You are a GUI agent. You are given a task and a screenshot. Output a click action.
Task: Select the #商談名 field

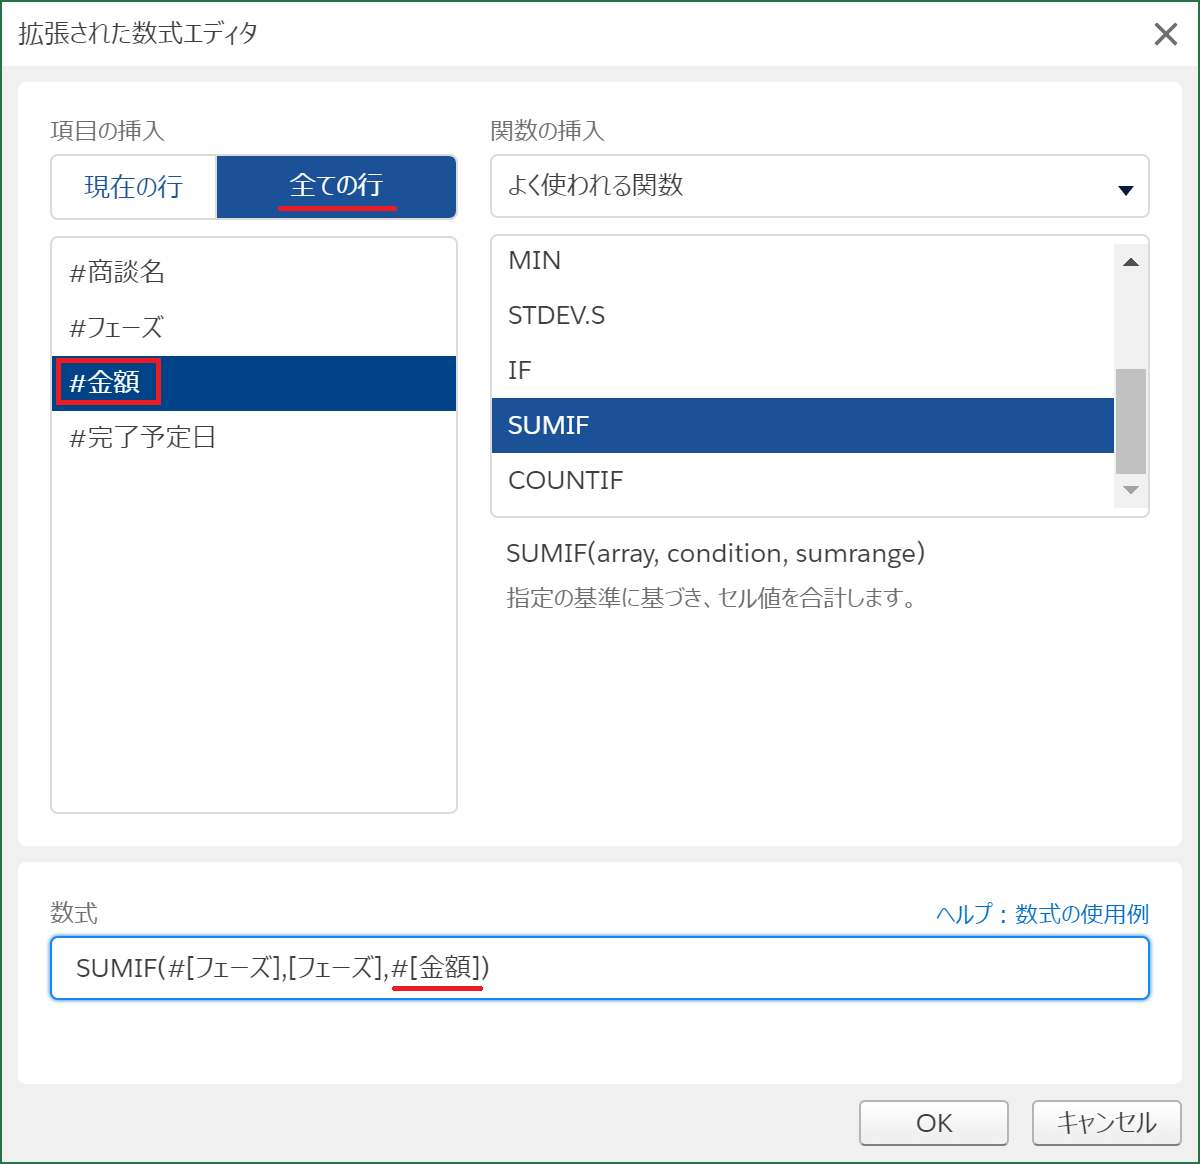point(254,272)
